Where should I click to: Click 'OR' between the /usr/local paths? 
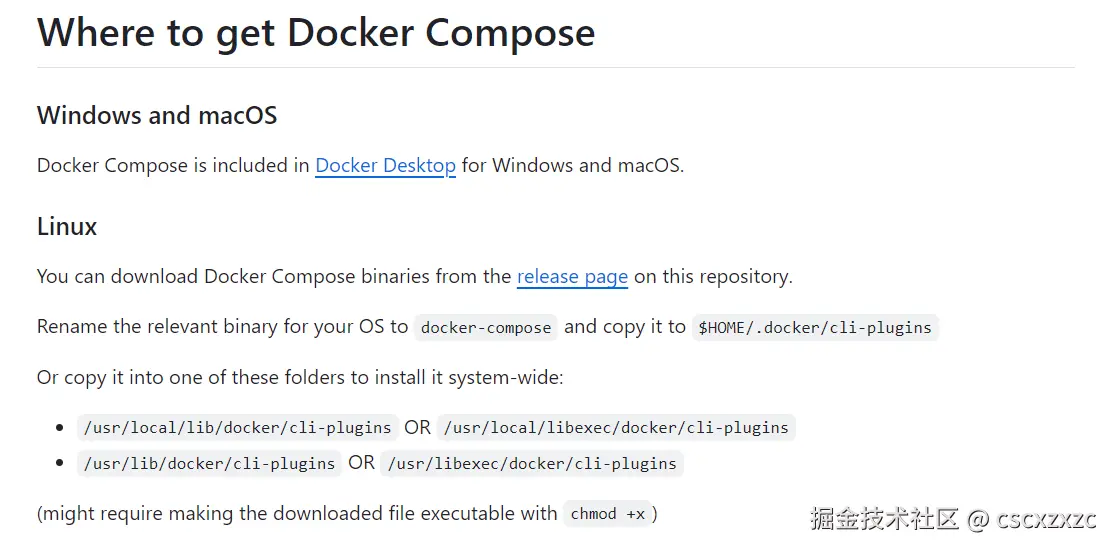coord(417,428)
